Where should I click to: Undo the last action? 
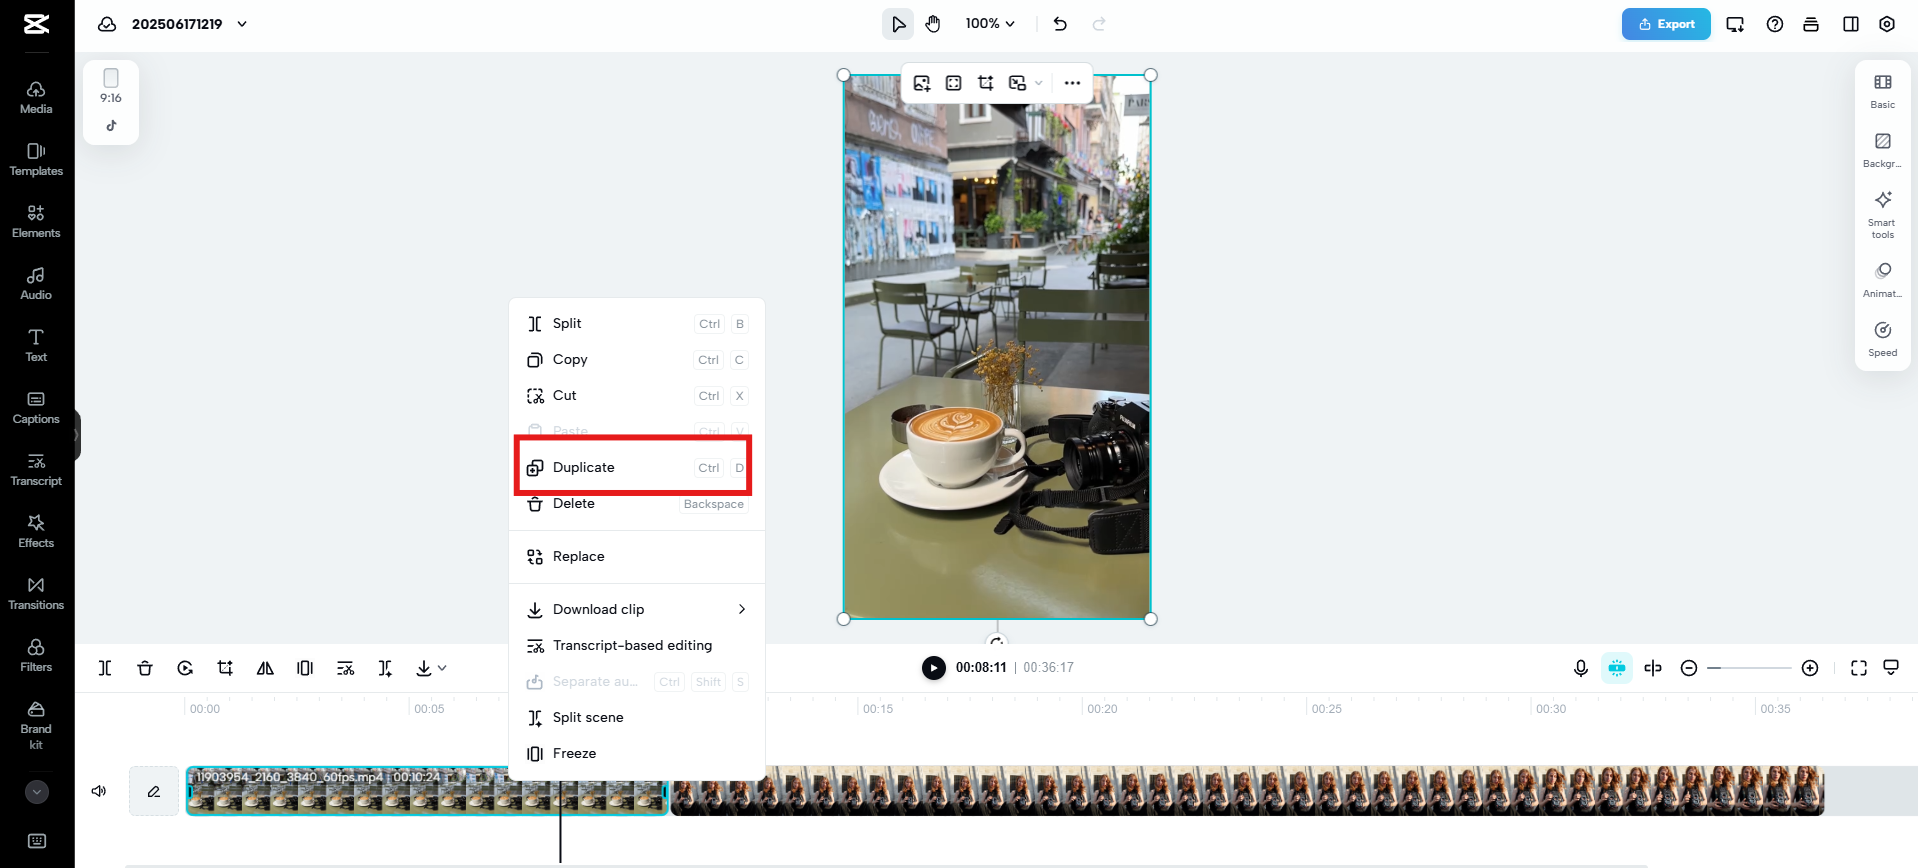1060,24
